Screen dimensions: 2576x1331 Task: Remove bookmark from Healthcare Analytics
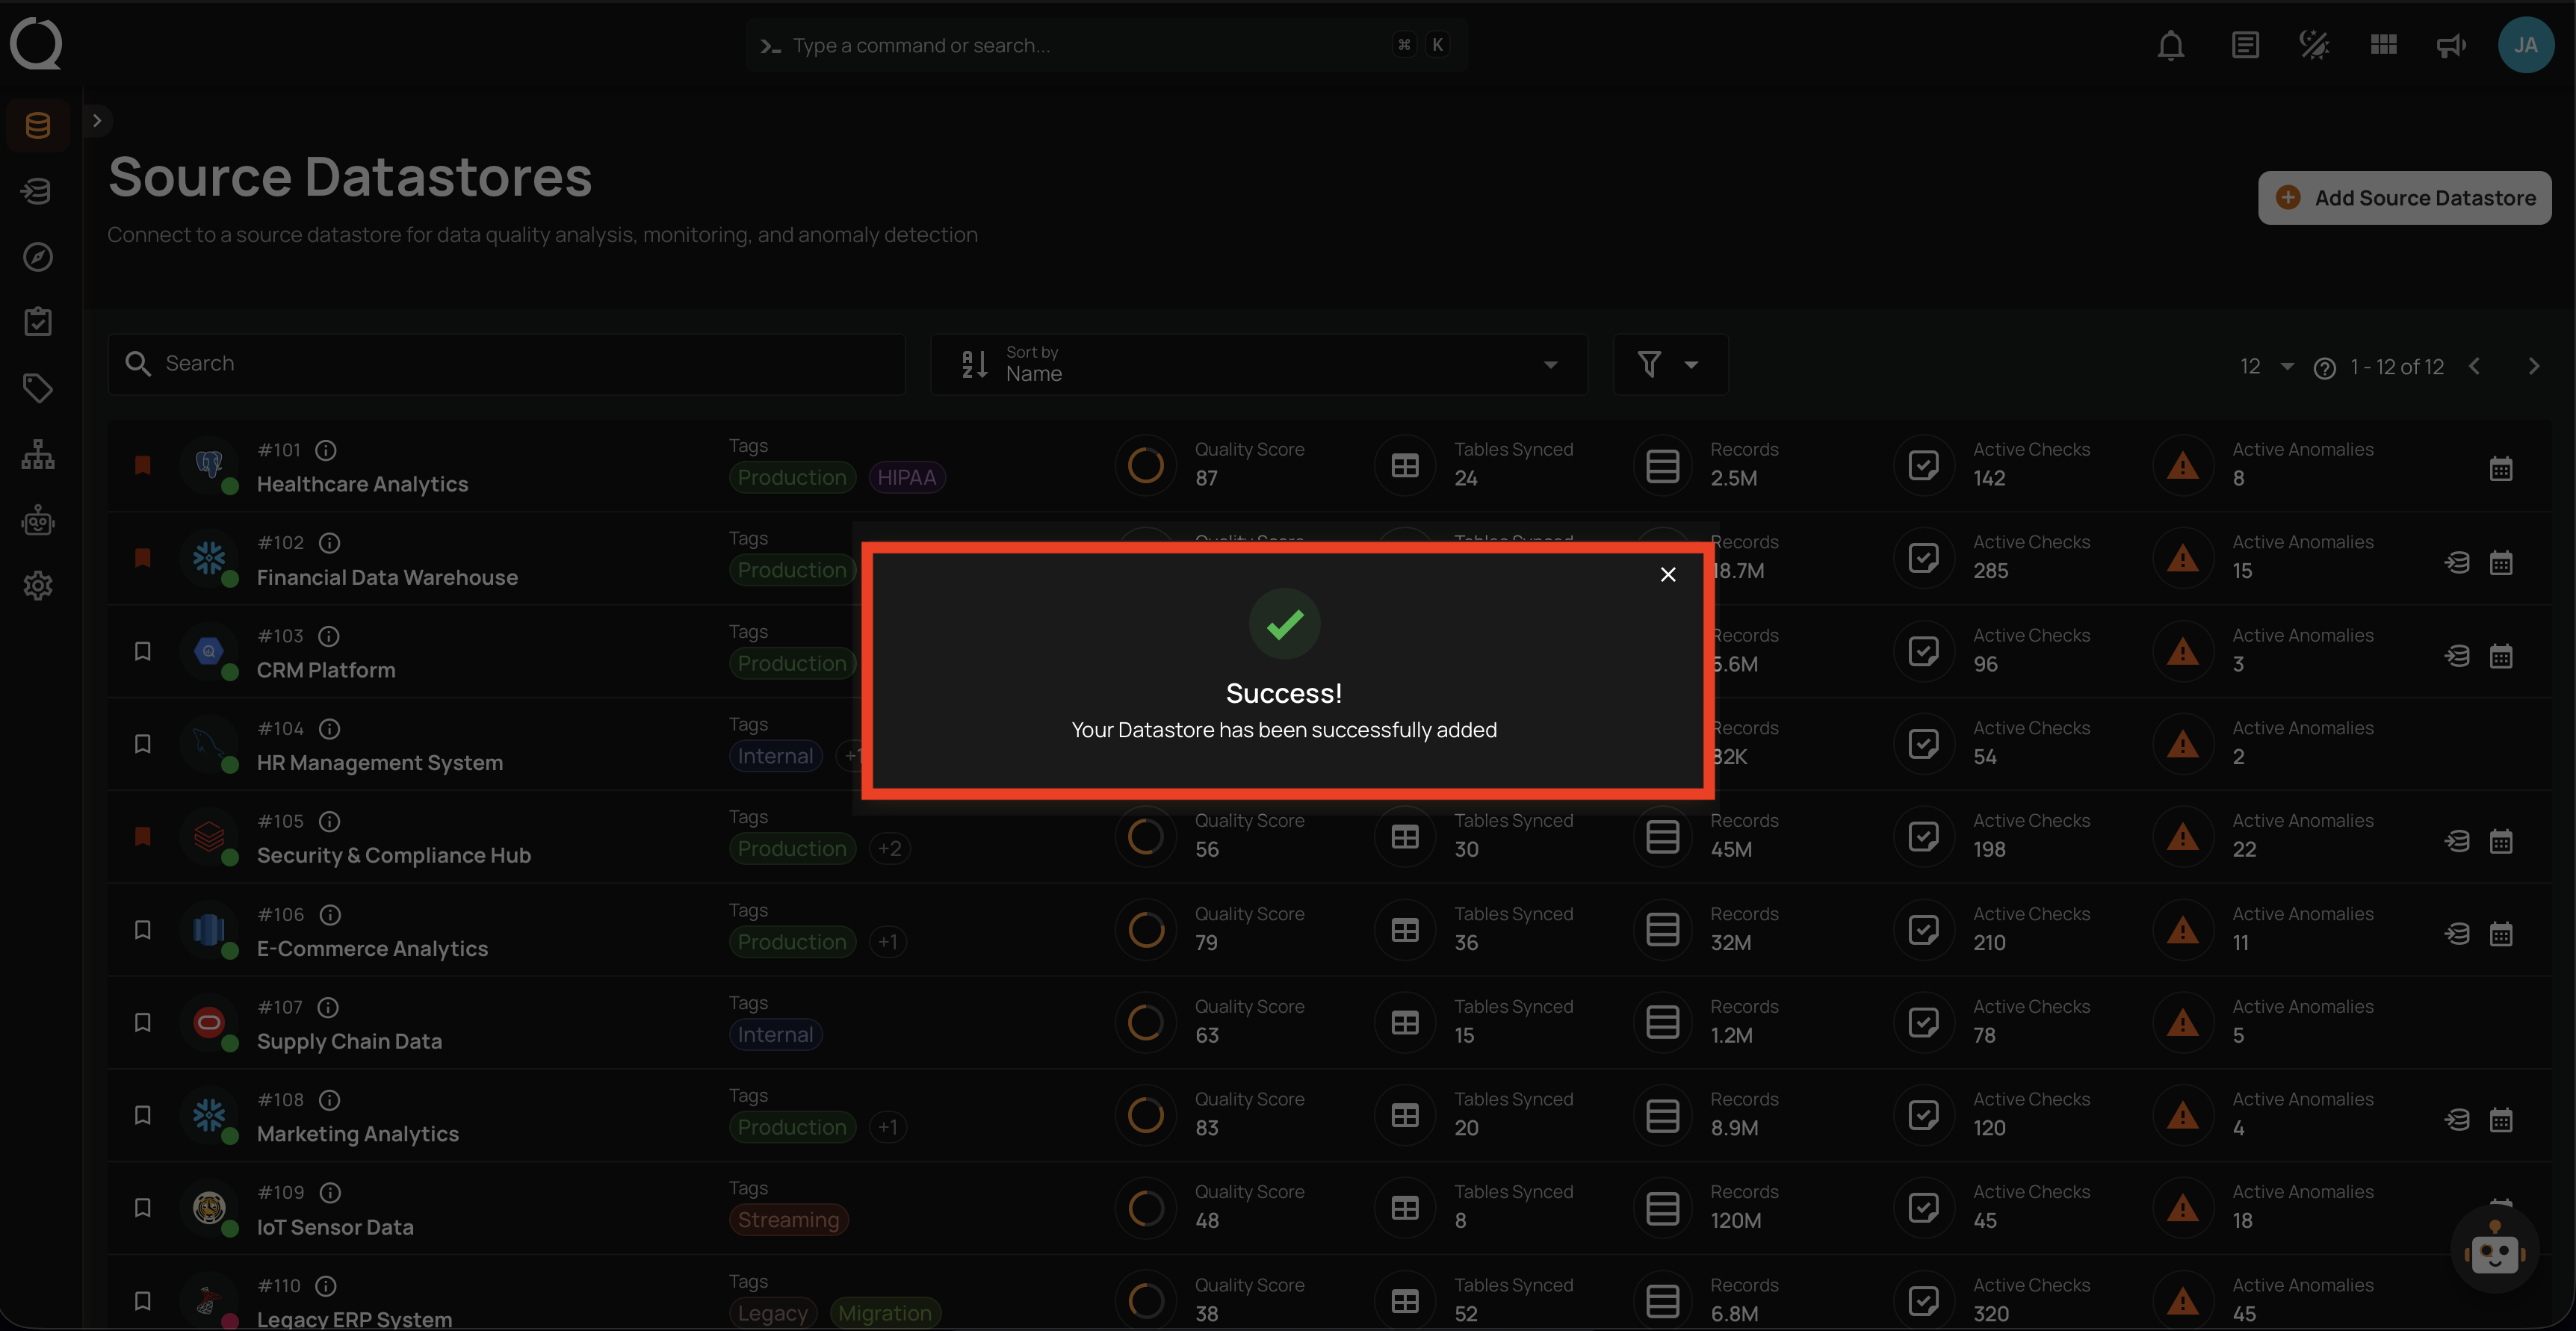[x=143, y=465]
